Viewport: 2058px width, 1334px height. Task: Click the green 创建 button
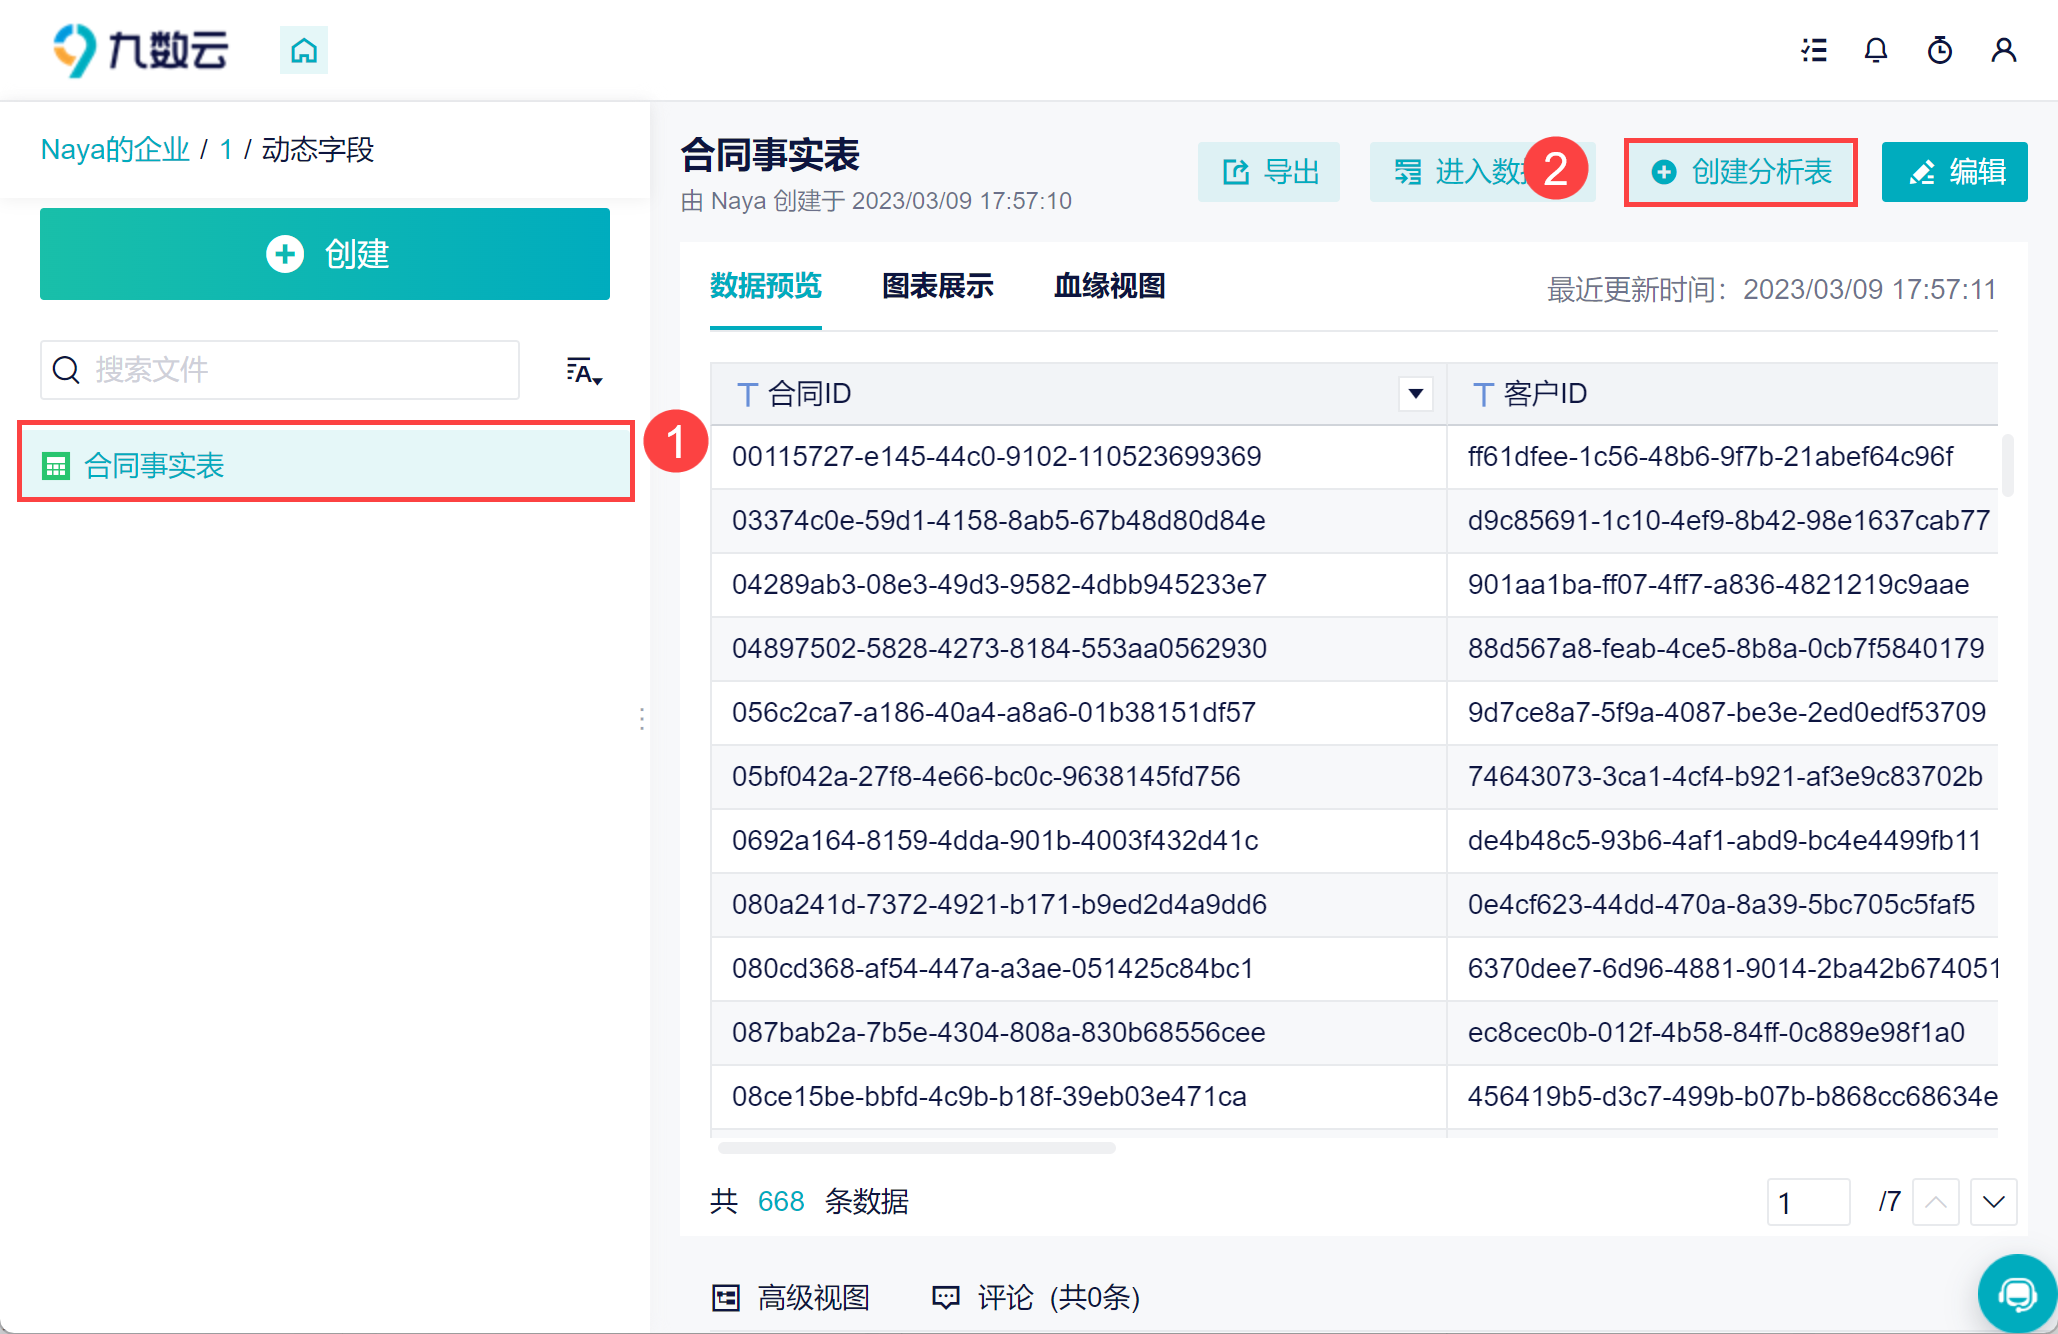coord(325,254)
